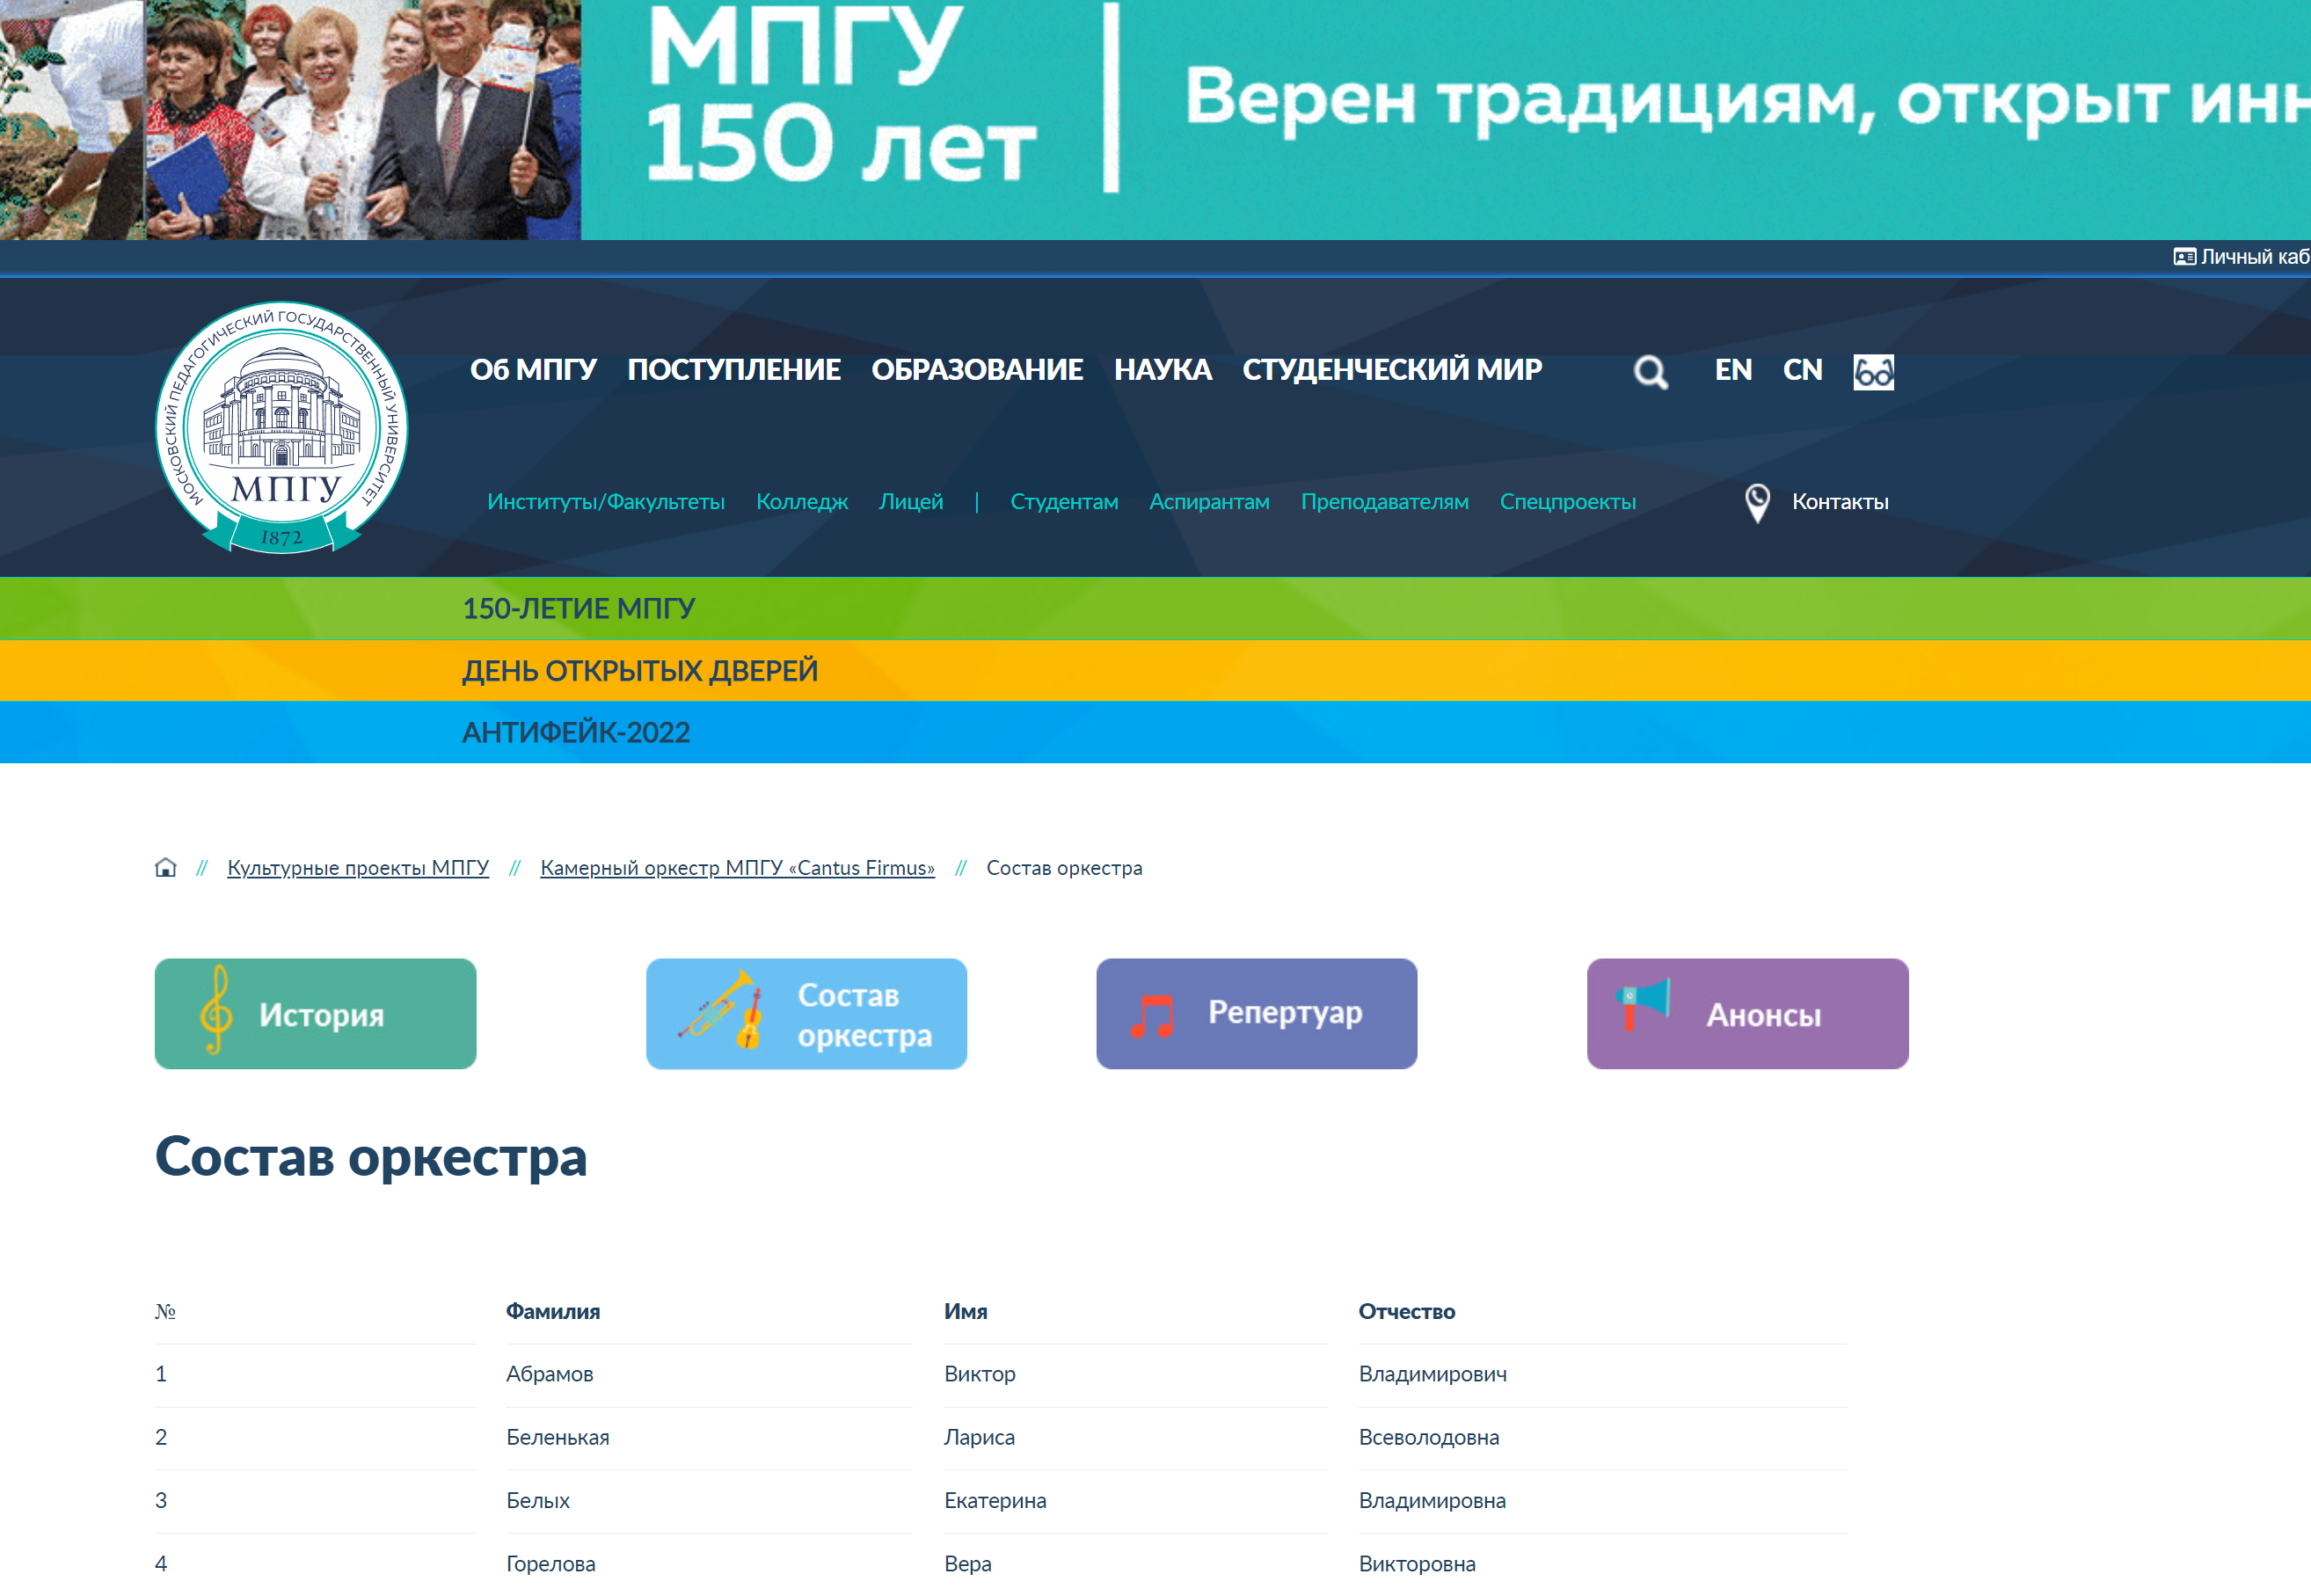Click the surname Белых
The height and width of the screenshot is (1596, 2311).
click(x=538, y=1501)
